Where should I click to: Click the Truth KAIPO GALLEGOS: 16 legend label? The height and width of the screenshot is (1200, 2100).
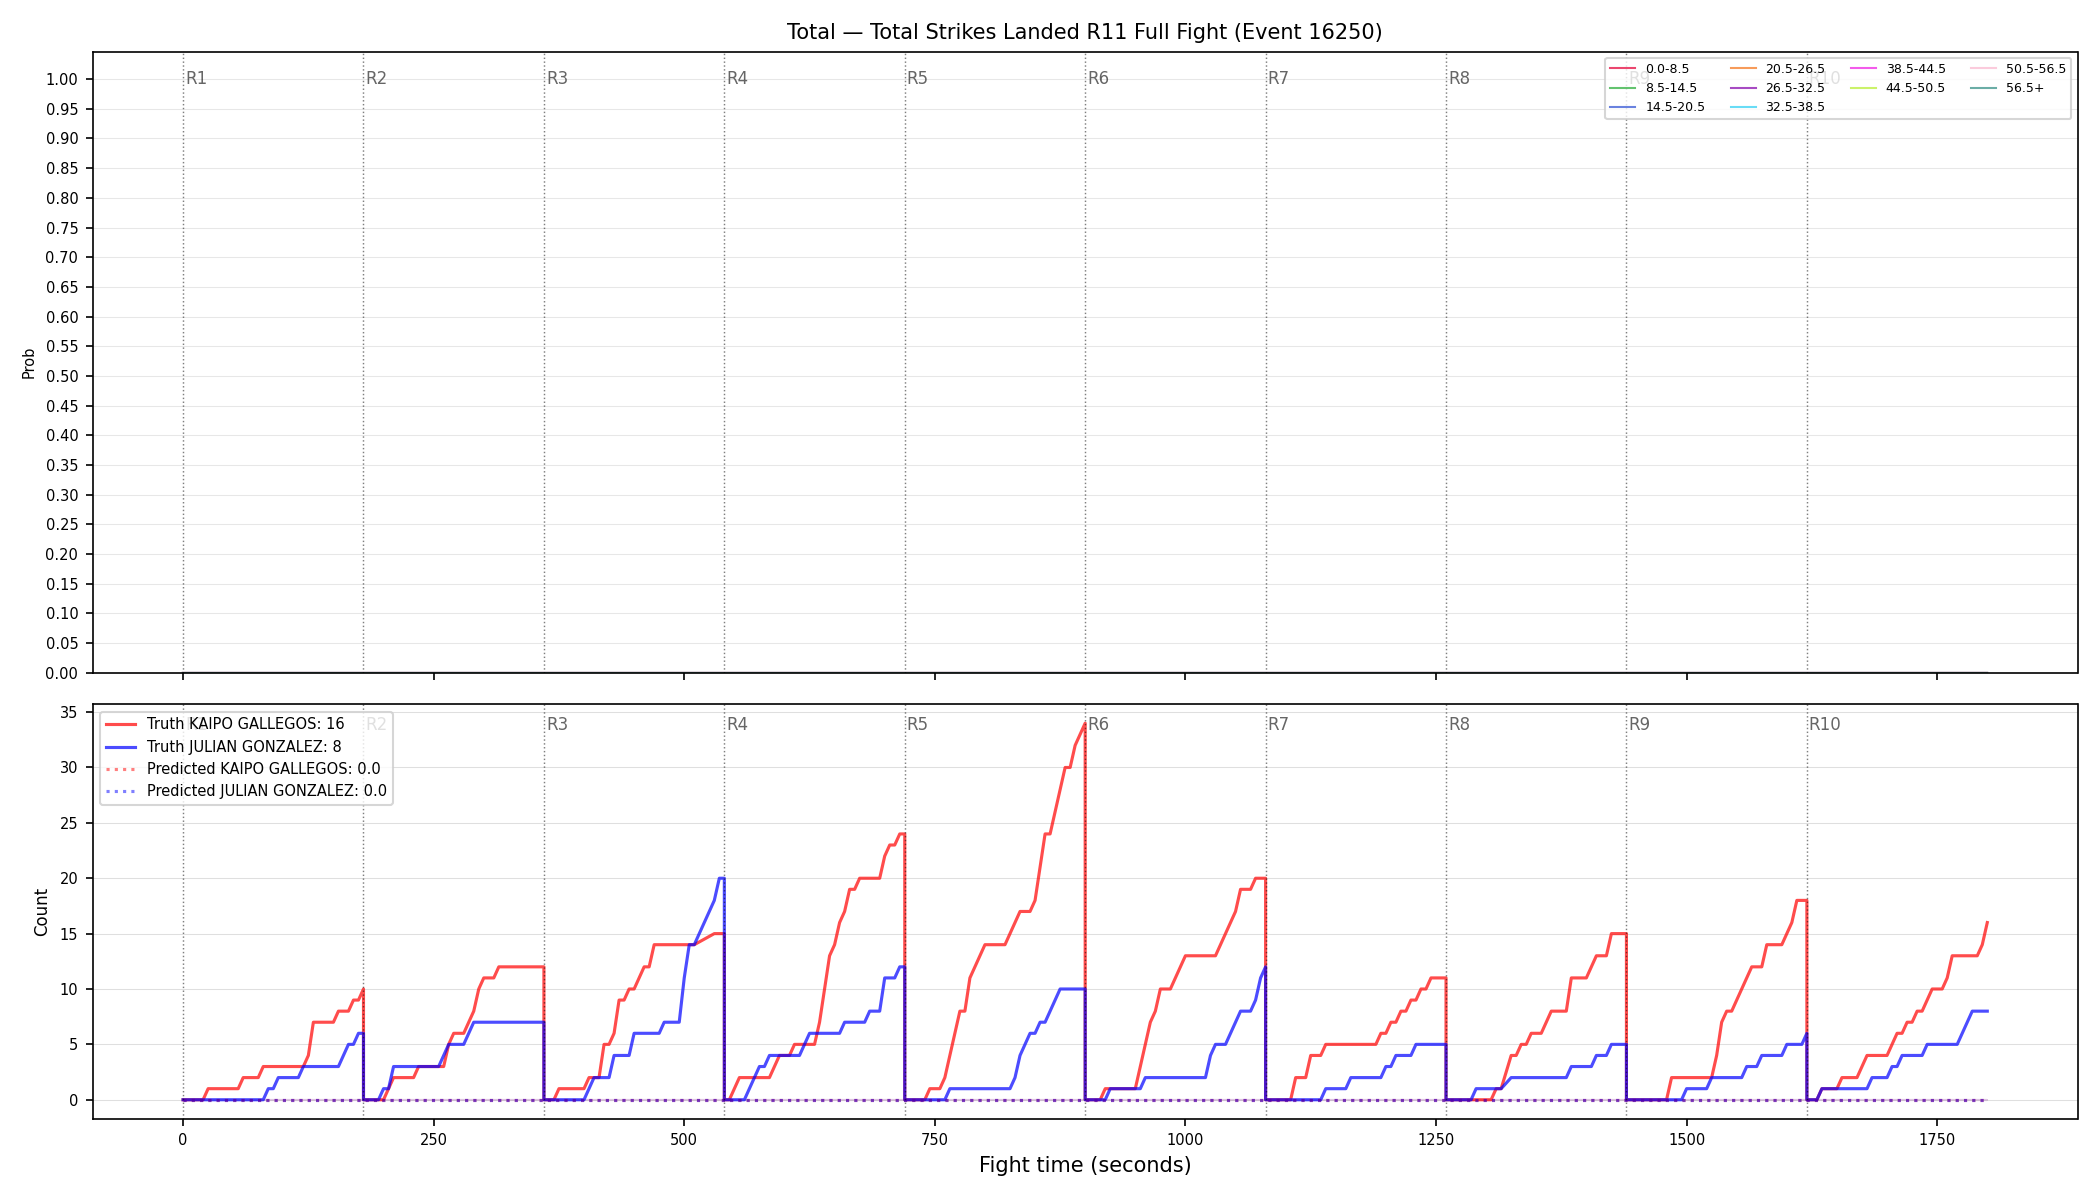pos(245,724)
